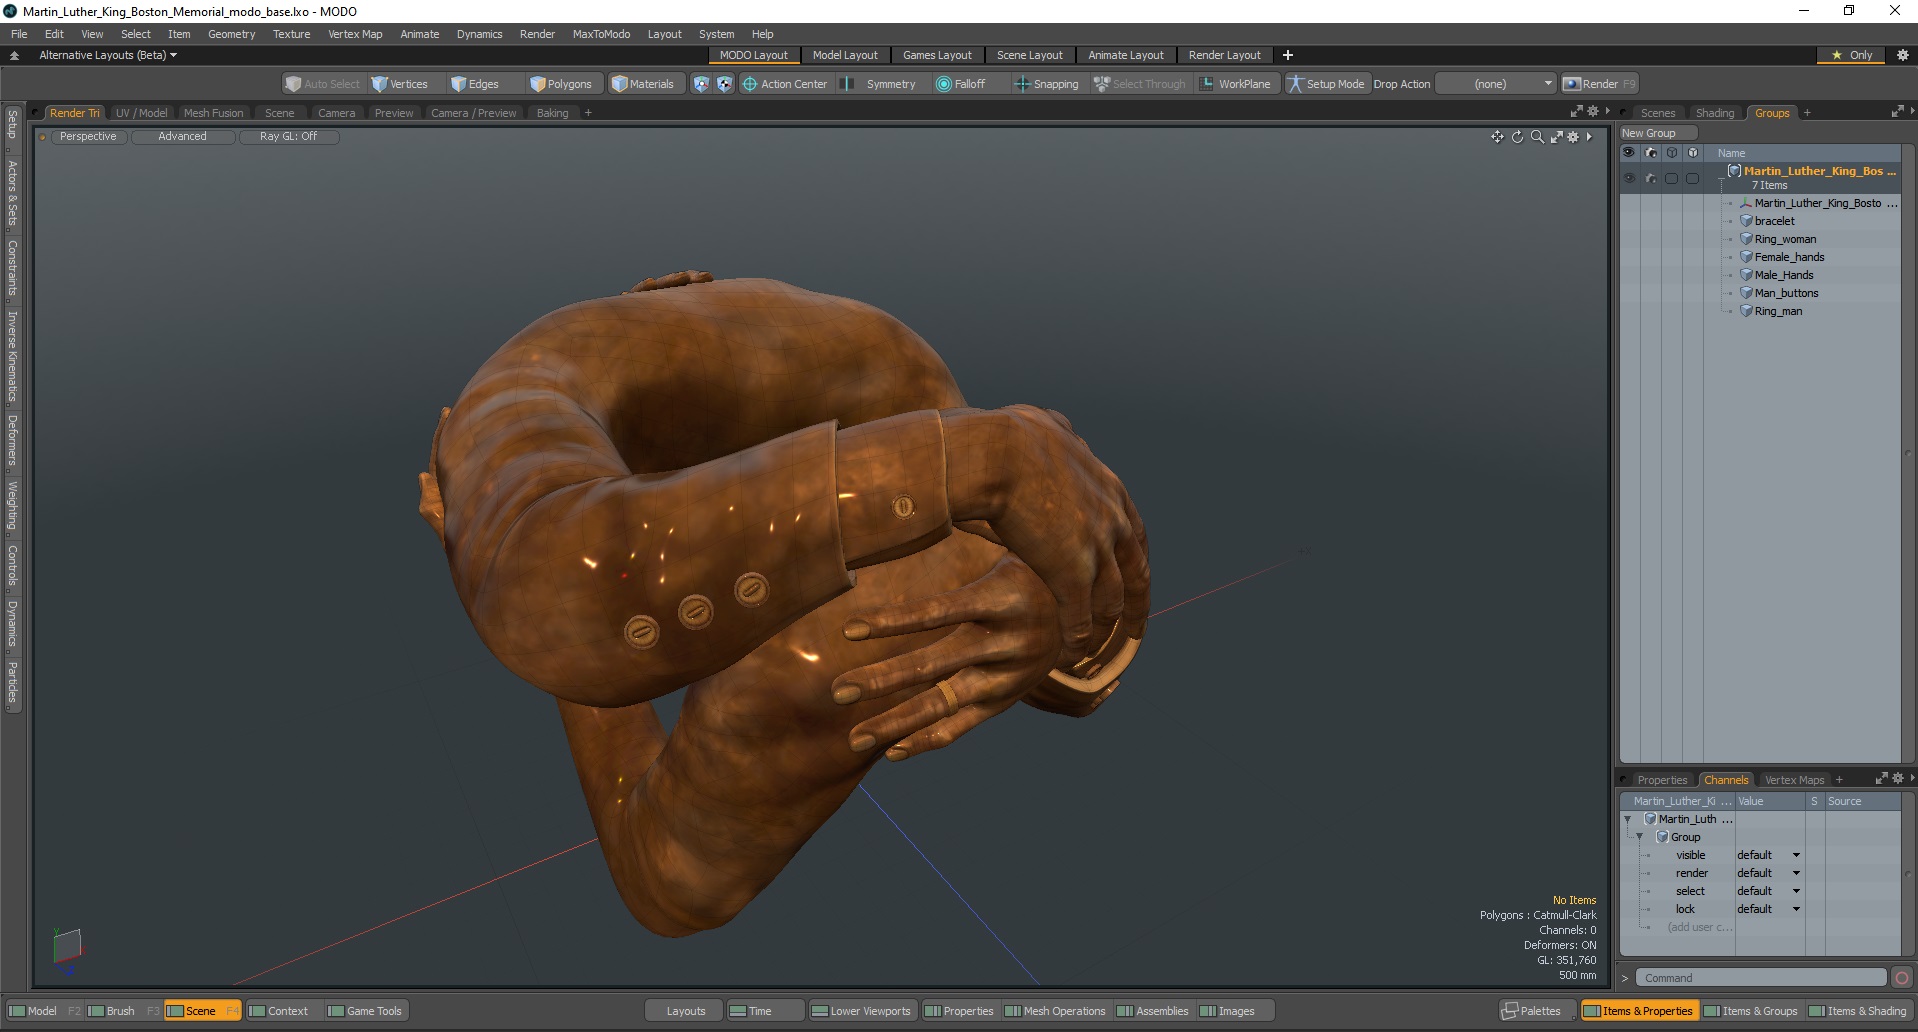Screen dimensions: 1918x1032
Task: Click the viewport rotate icon
Action: click(1517, 137)
